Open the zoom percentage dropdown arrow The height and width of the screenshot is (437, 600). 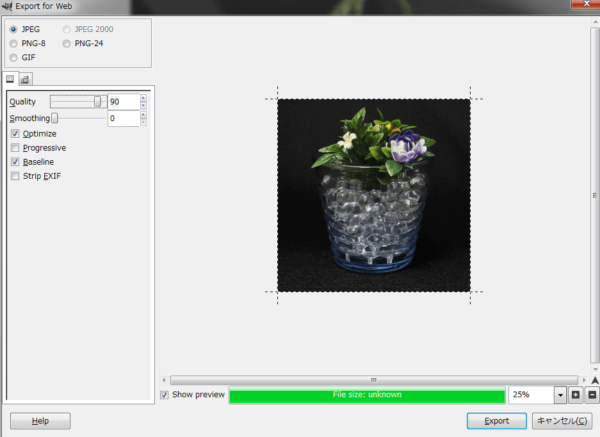click(x=560, y=395)
